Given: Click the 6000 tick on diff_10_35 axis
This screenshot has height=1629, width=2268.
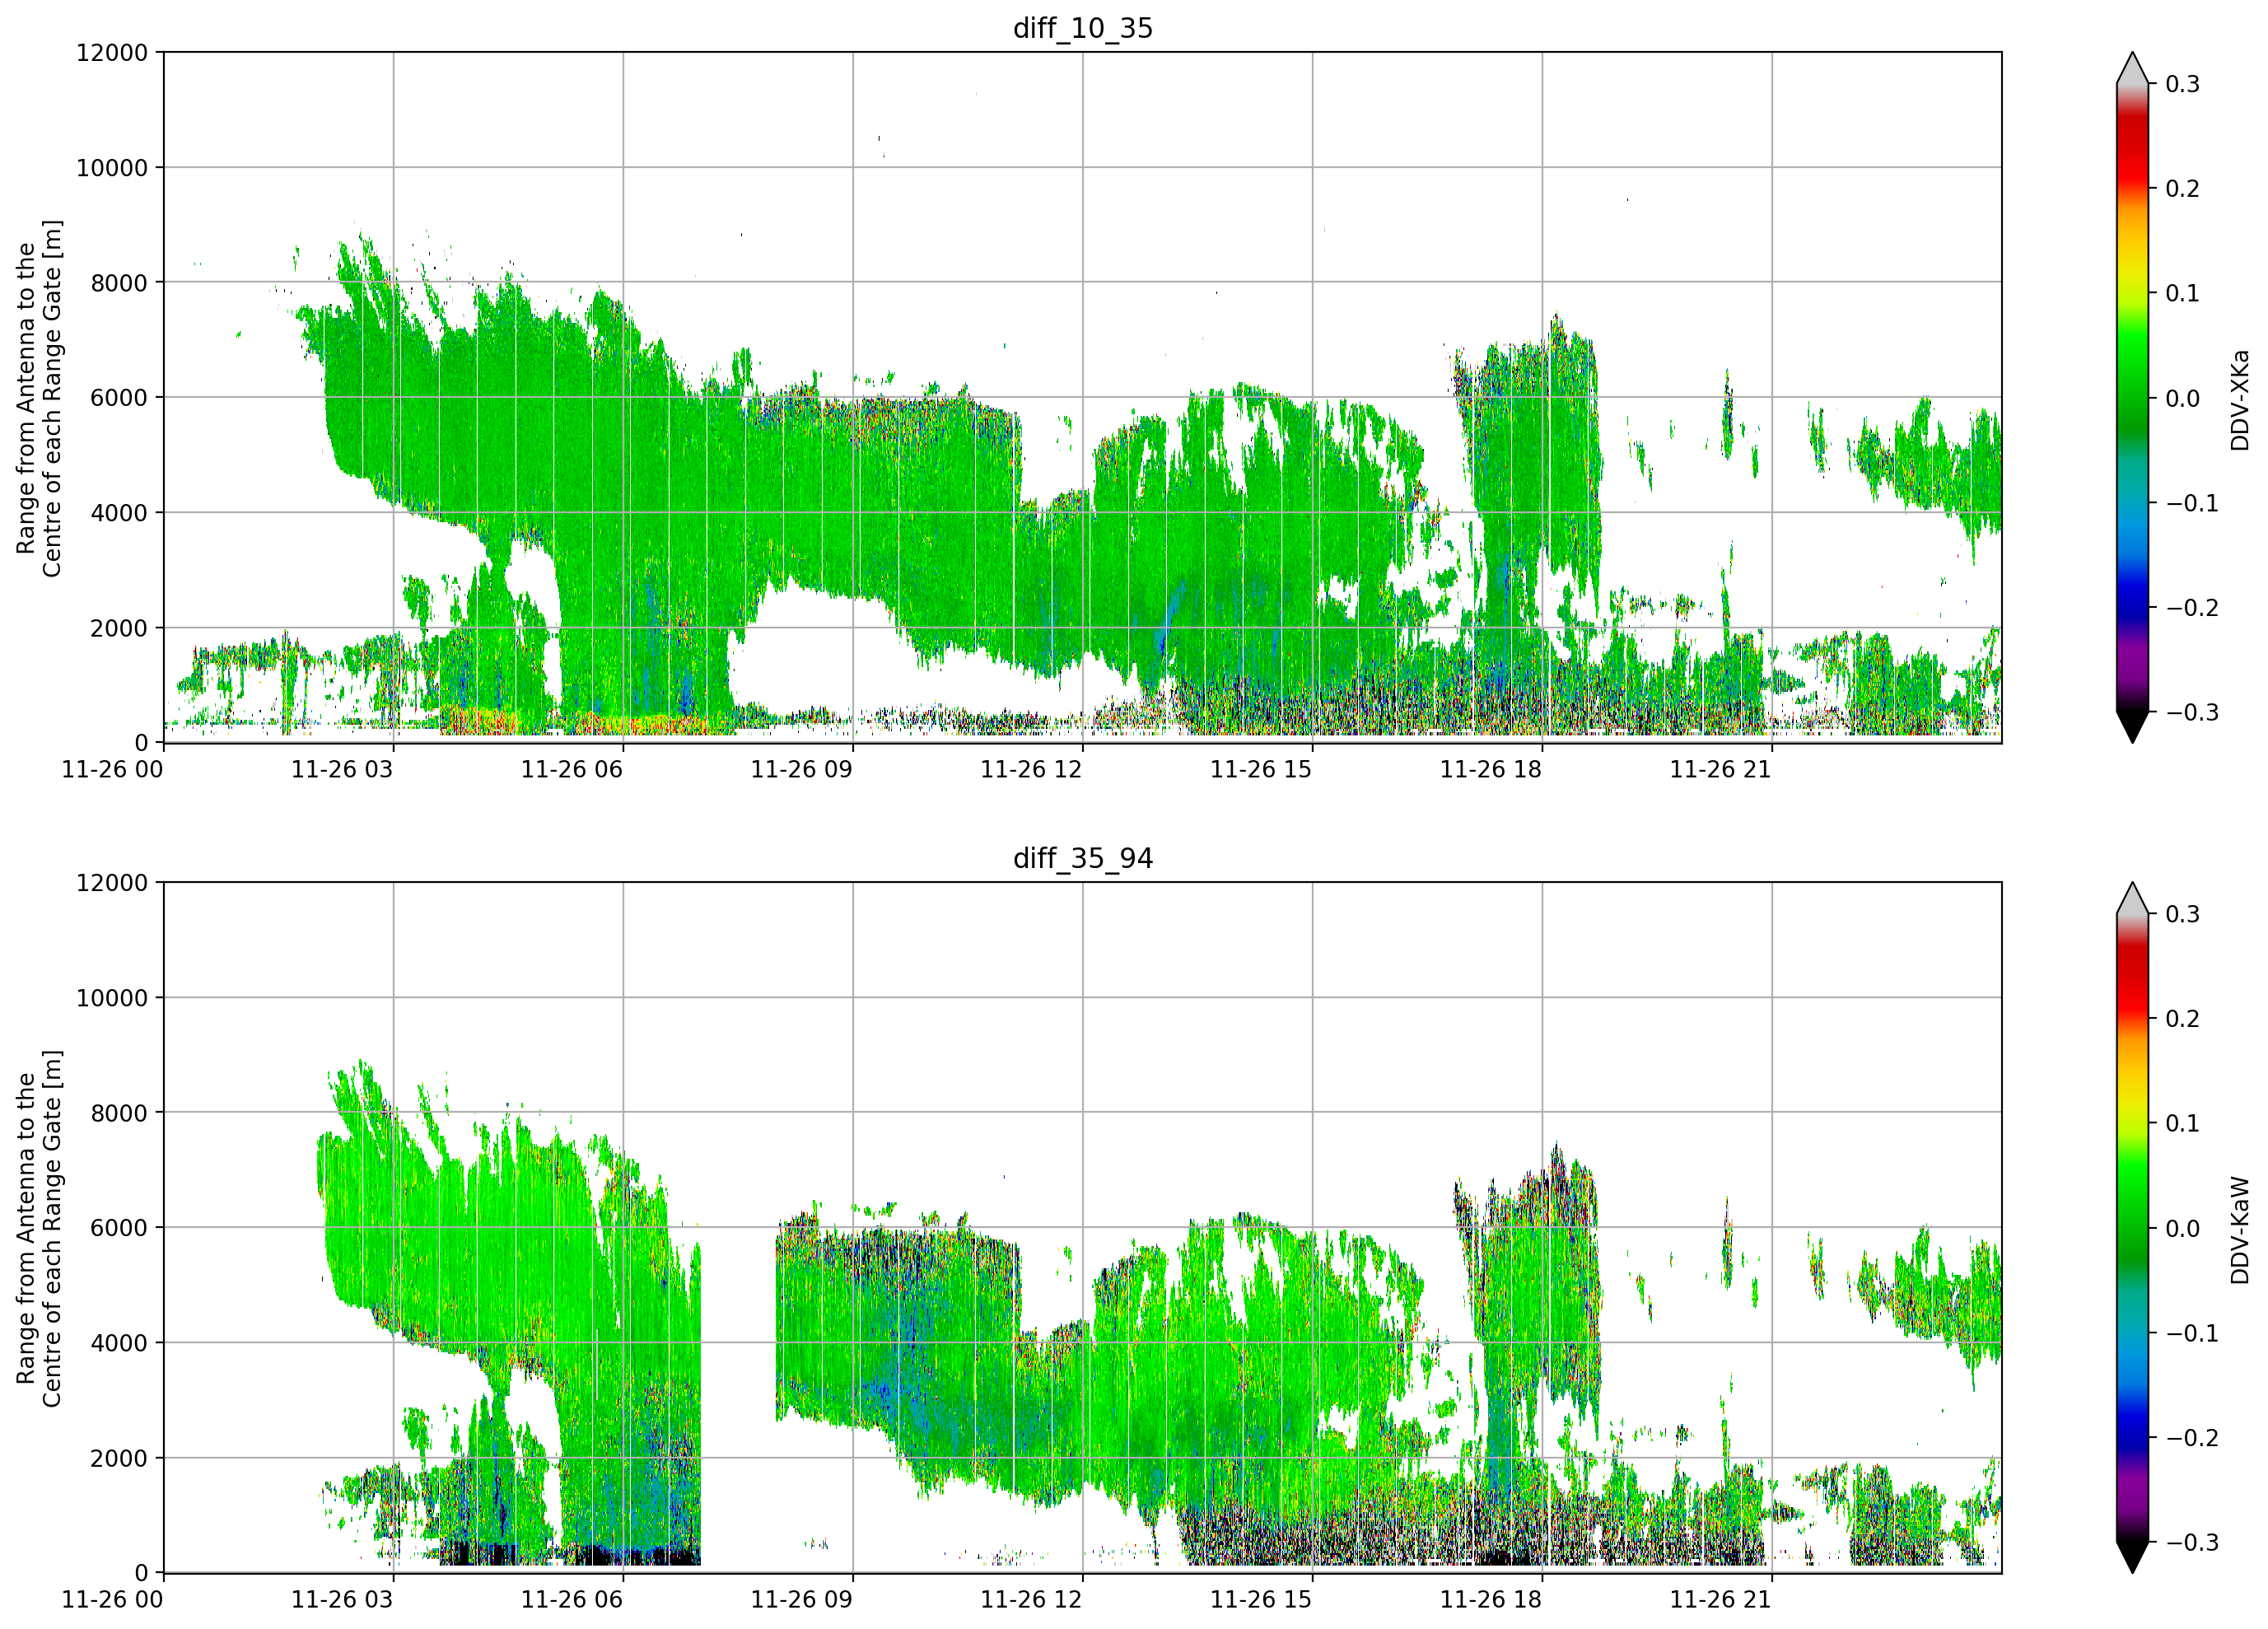Looking at the screenshot, I should pyautogui.click(x=119, y=398).
